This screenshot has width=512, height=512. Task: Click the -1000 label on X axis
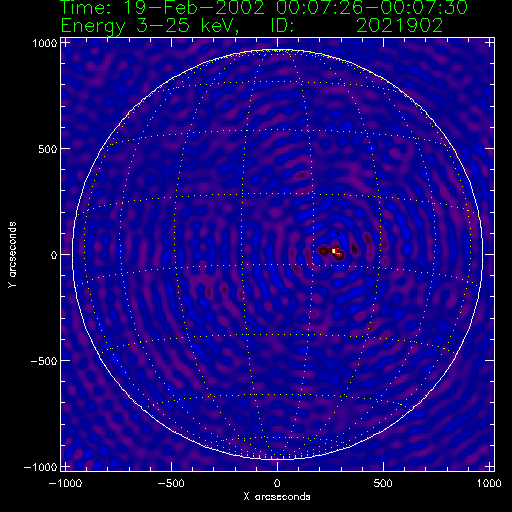[x=65, y=483]
